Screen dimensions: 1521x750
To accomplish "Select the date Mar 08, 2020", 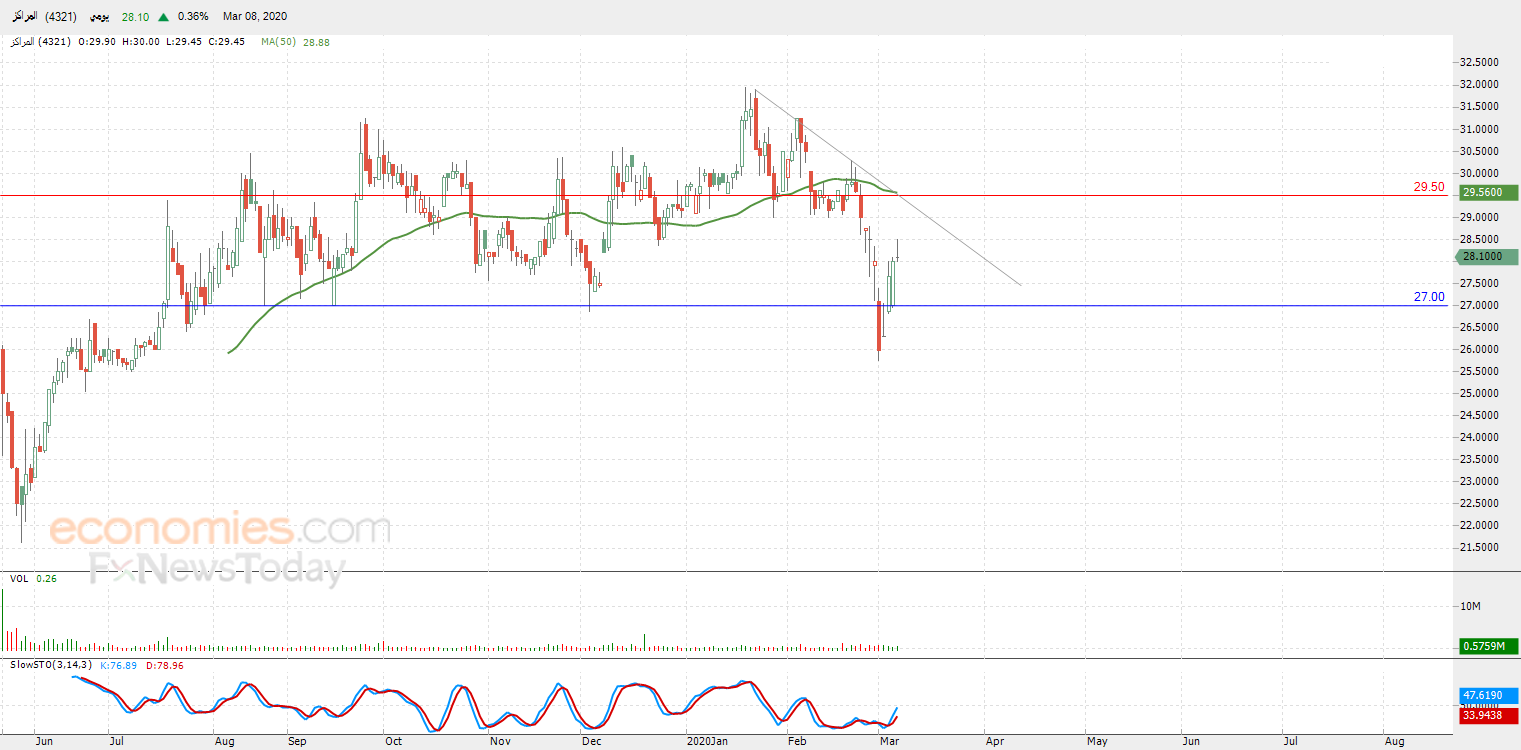I will (255, 17).
